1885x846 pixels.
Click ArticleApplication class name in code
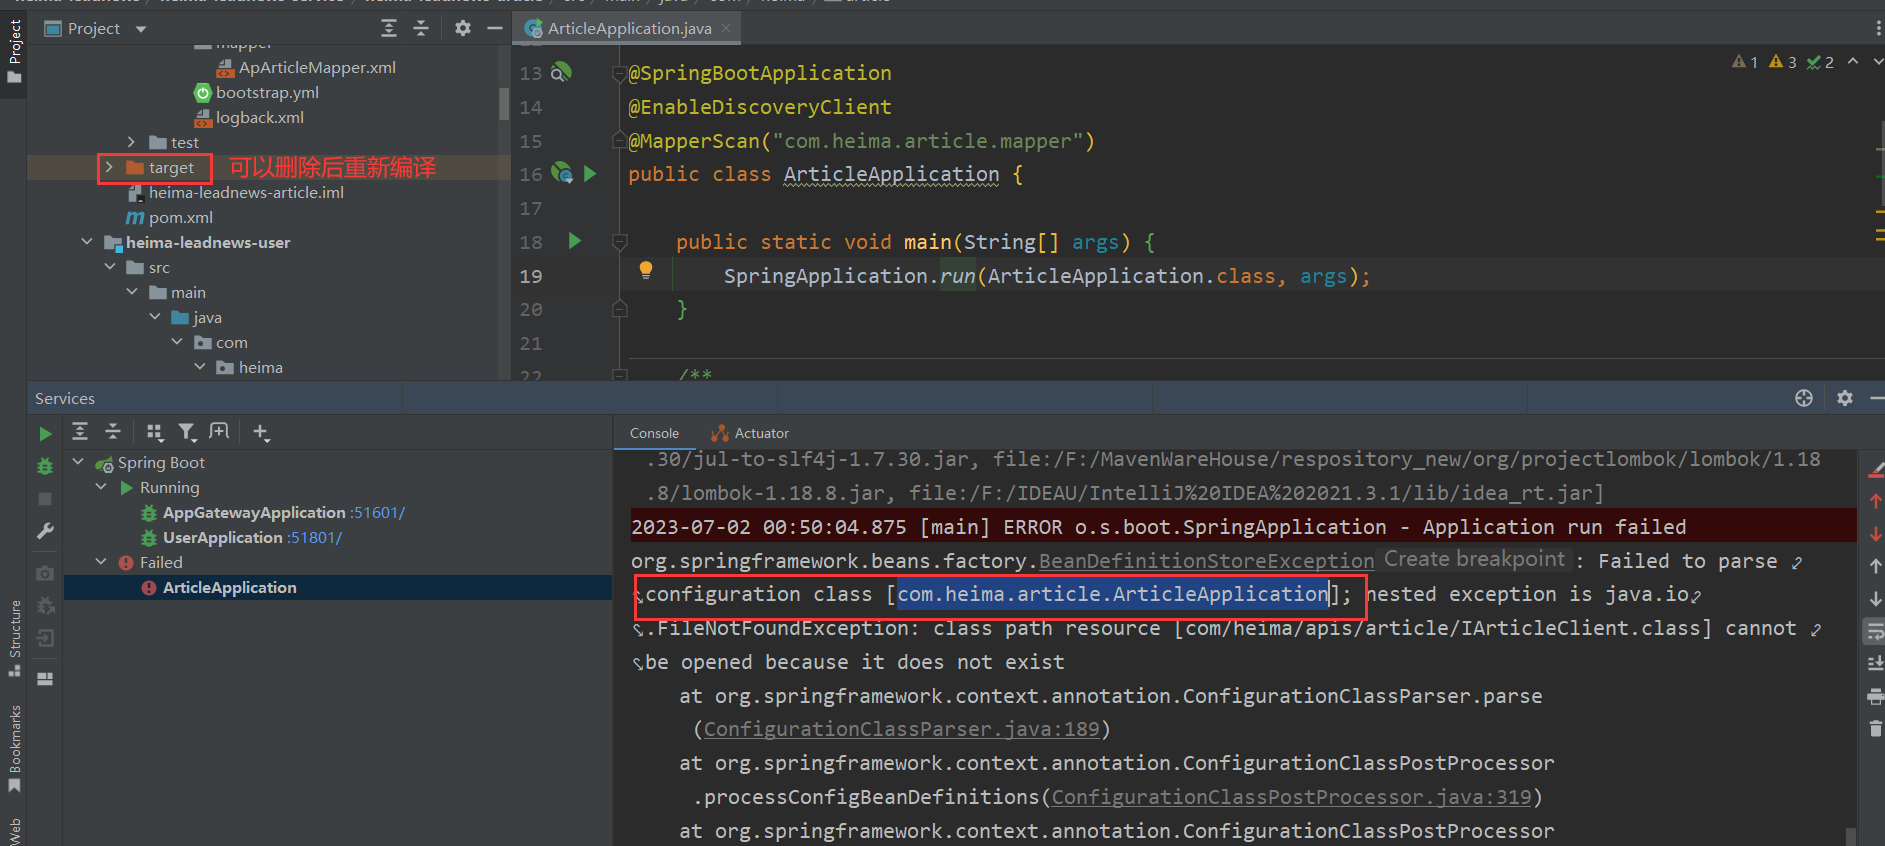(x=891, y=174)
